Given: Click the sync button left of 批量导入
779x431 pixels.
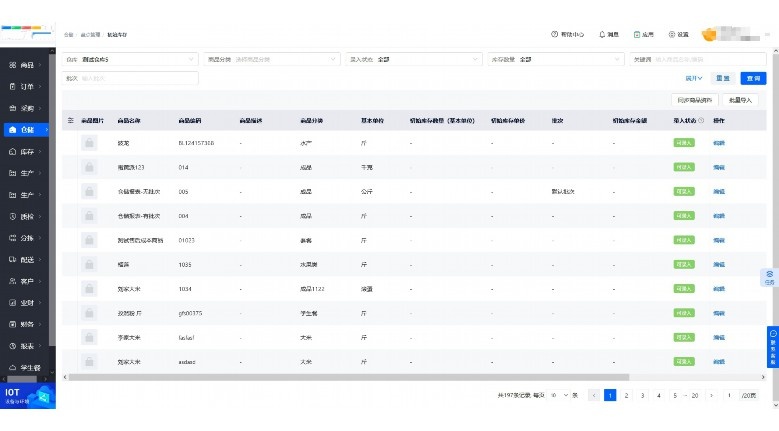Looking at the screenshot, I should pos(695,100).
